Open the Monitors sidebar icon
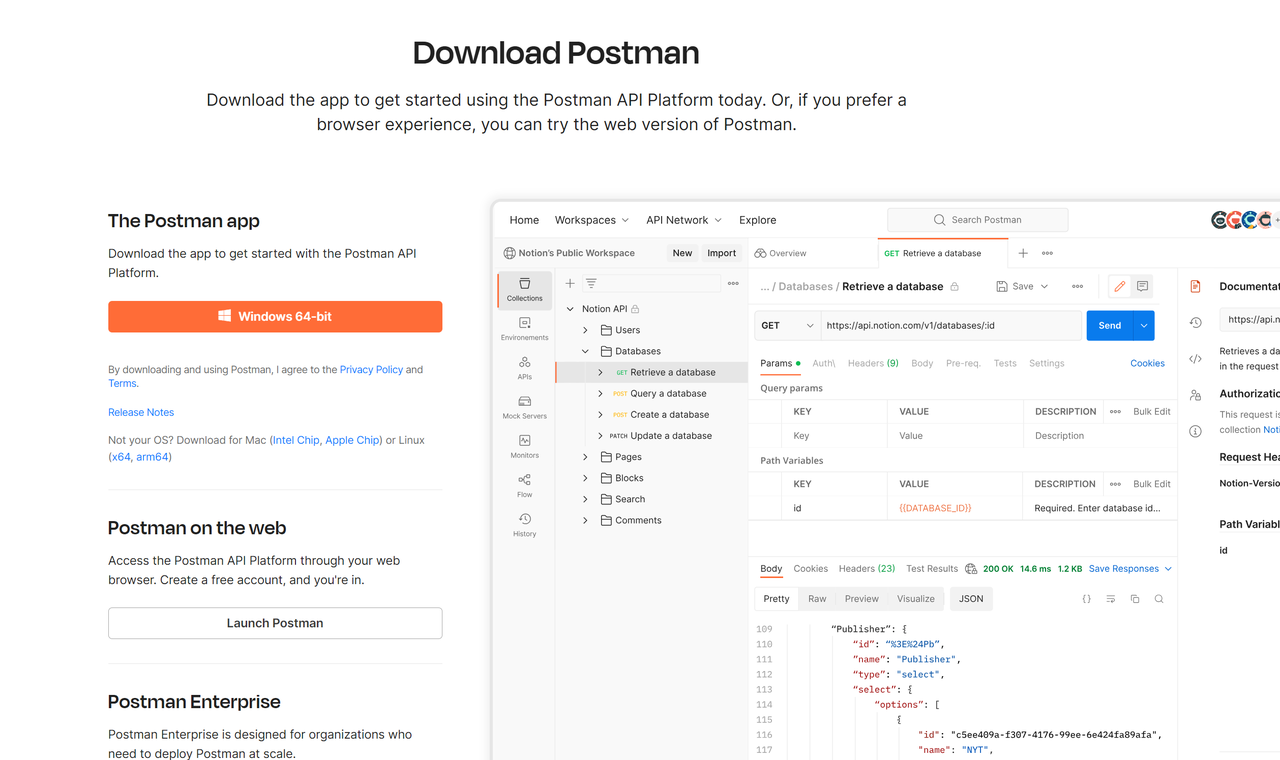Image resolution: width=1280 pixels, height=760 pixels. coord(524,446)
